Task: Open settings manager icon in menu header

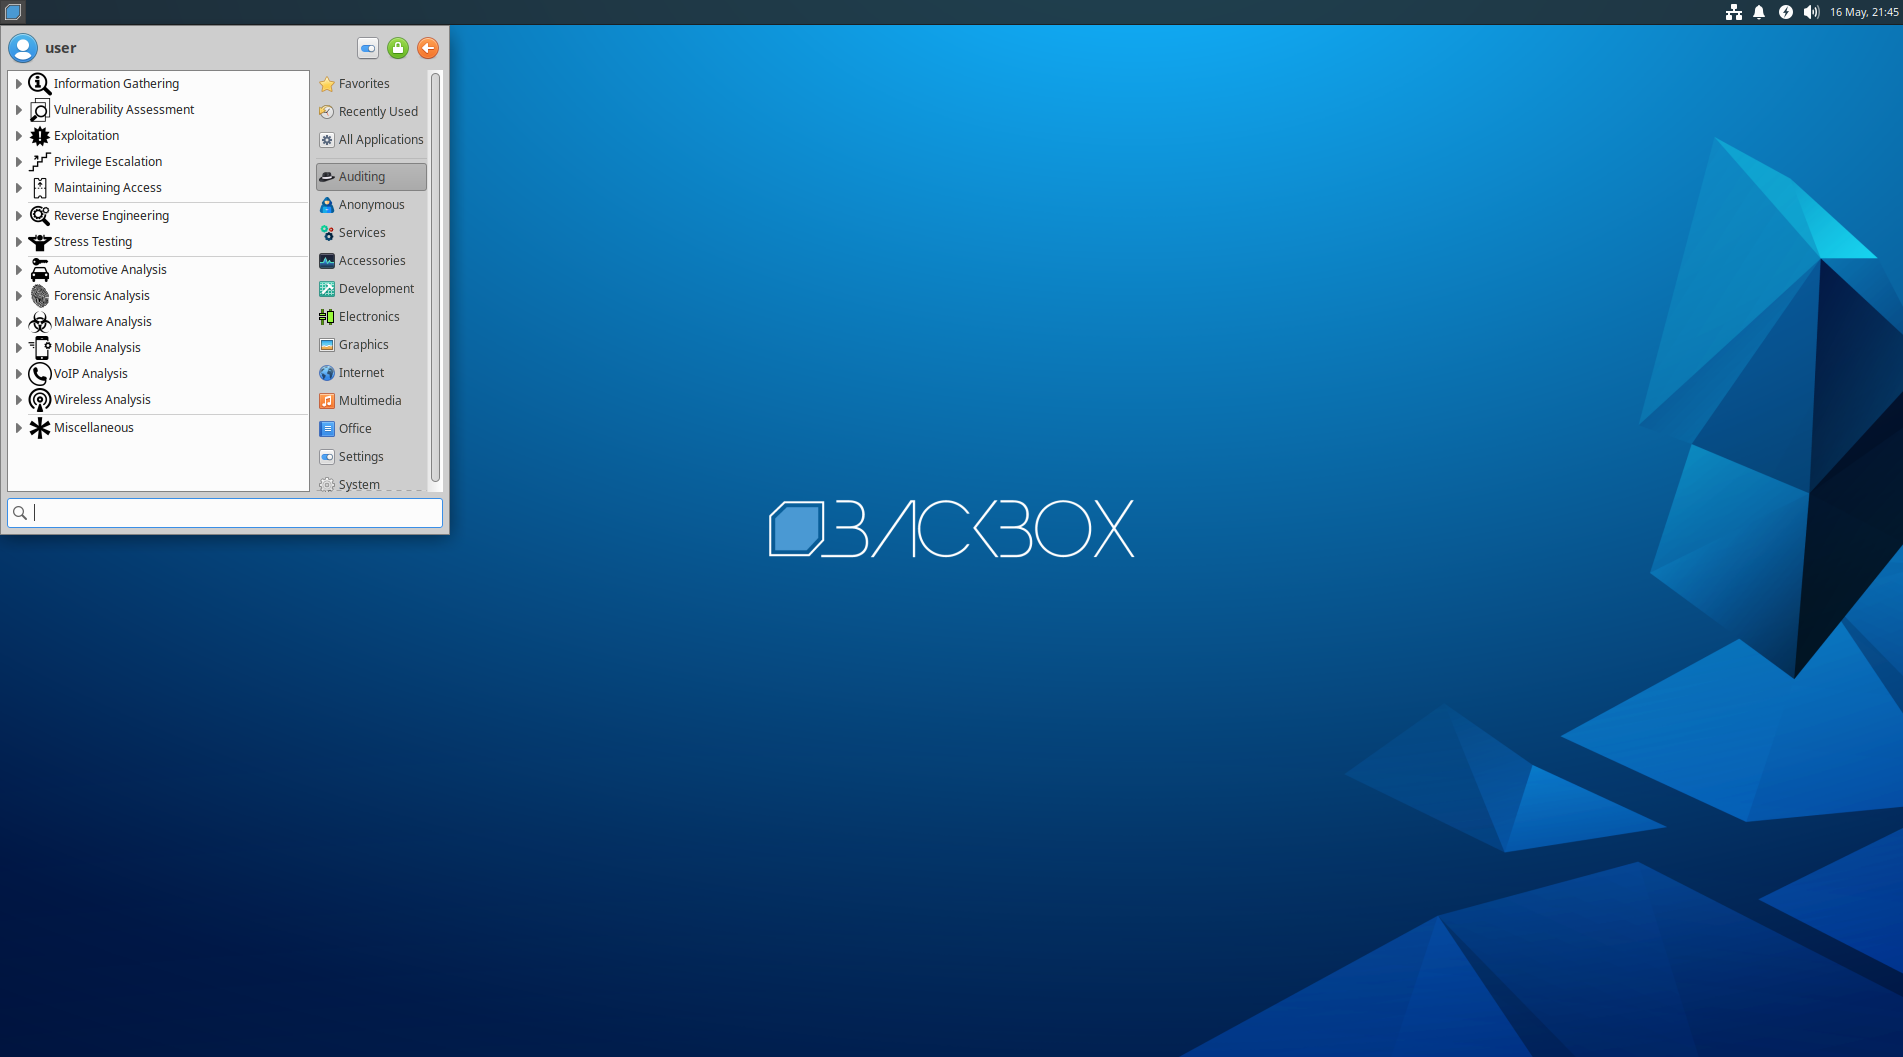Action: (x=368, y=48)
